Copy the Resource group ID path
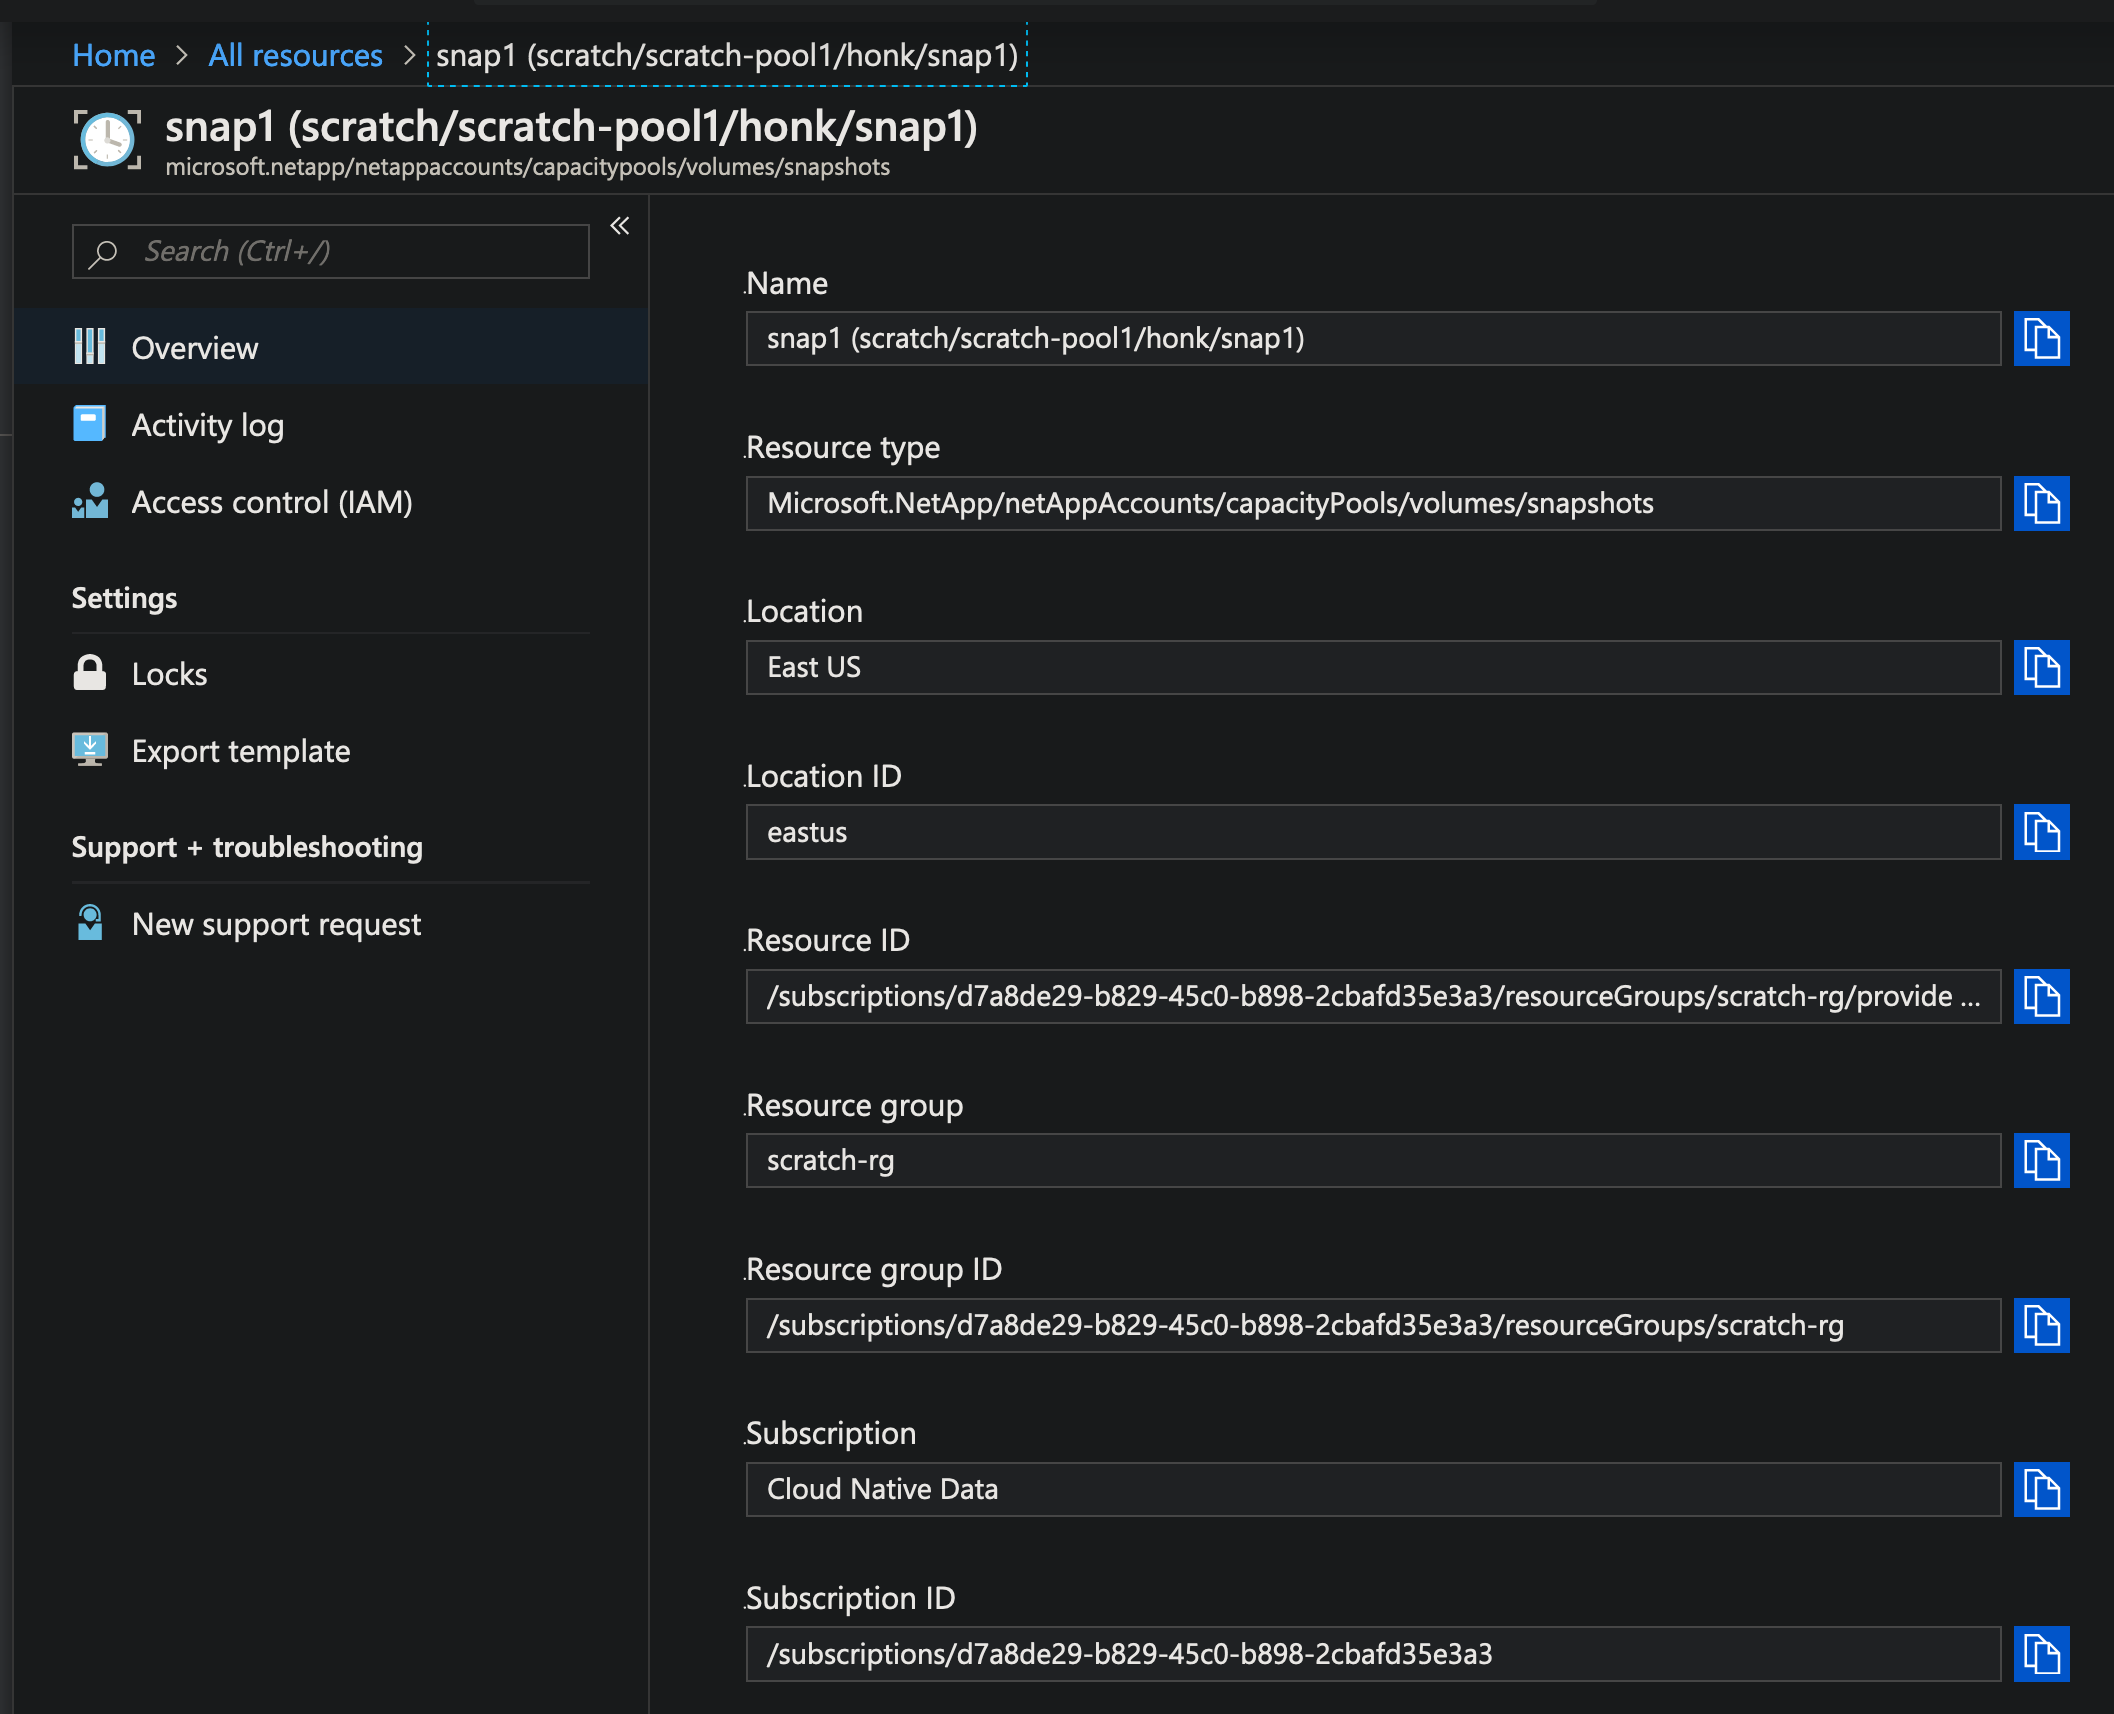 pyautogui.click(x=2042, y=1326)
